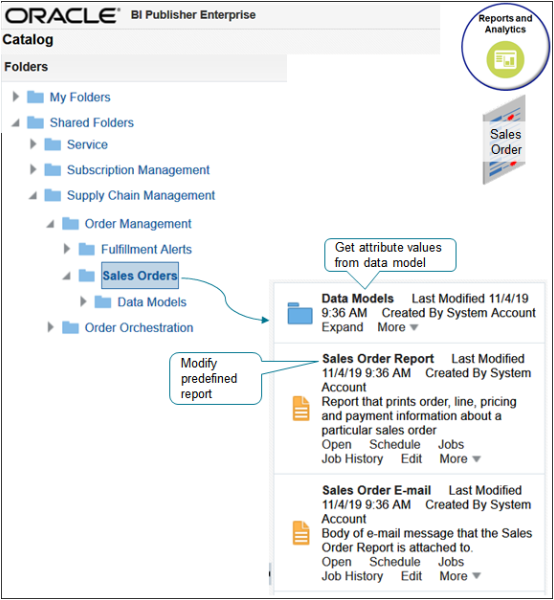Open the Sales Order Report
554x600 pixels.
click(336, 444)
